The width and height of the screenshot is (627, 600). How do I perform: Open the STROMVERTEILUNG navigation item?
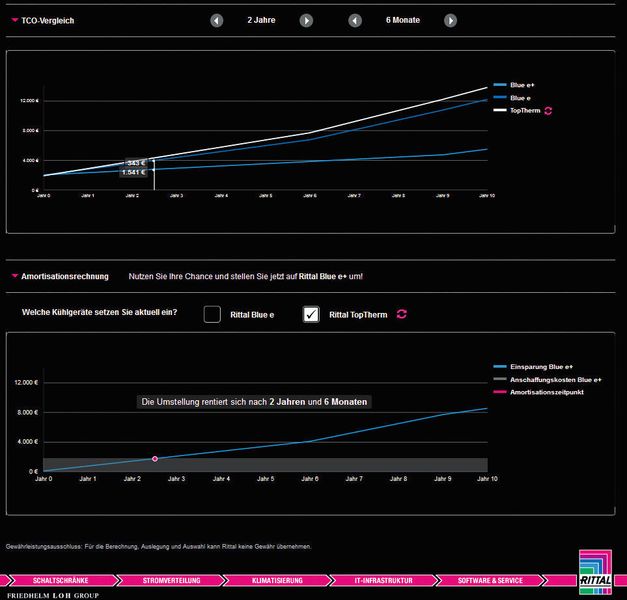pyautogui.click(x=172, y=580)
